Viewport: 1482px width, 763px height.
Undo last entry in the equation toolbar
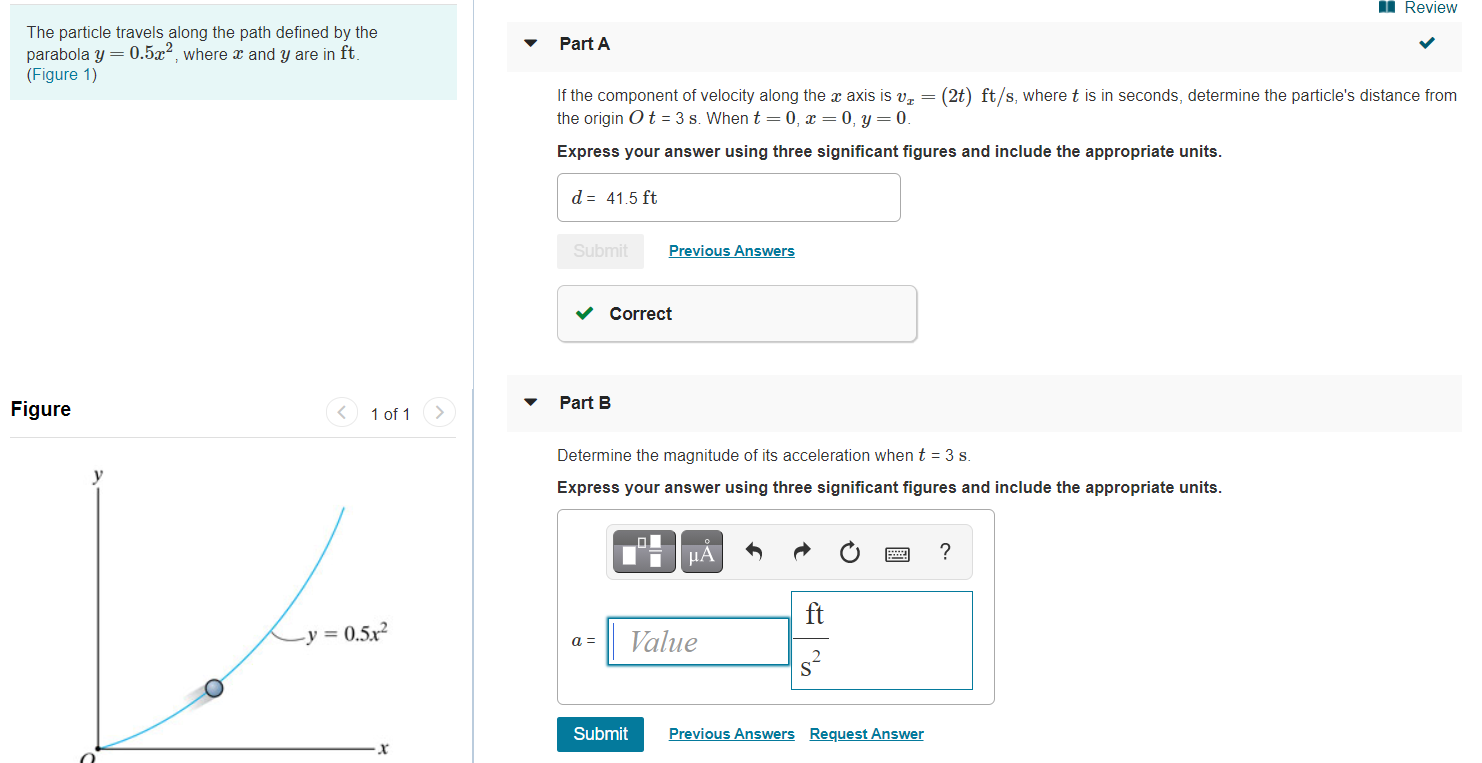click(753, 551)
